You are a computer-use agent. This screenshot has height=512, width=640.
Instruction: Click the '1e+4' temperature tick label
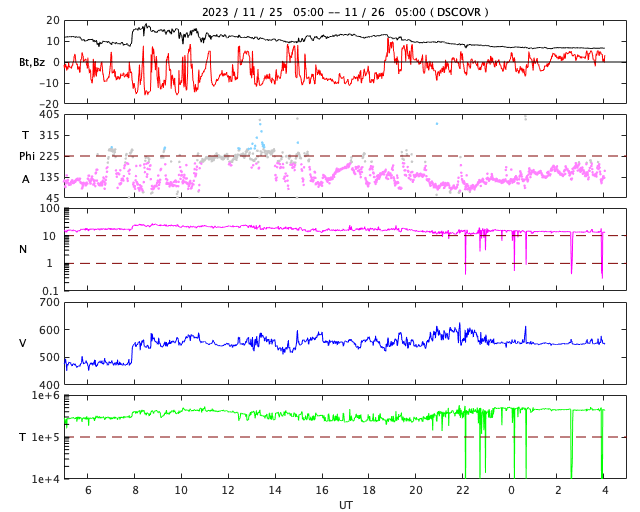[46, 479]
